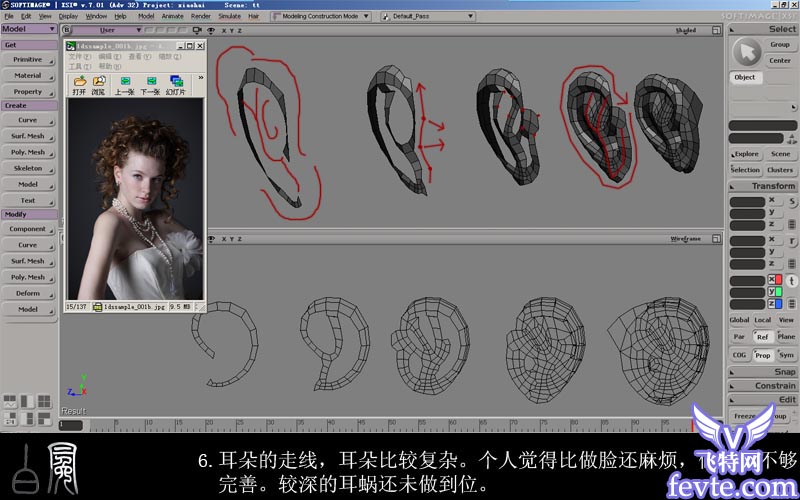The height and width of the screenshot is (500, 800).
Task: Click the scale X value field
Action: [747, 202]
